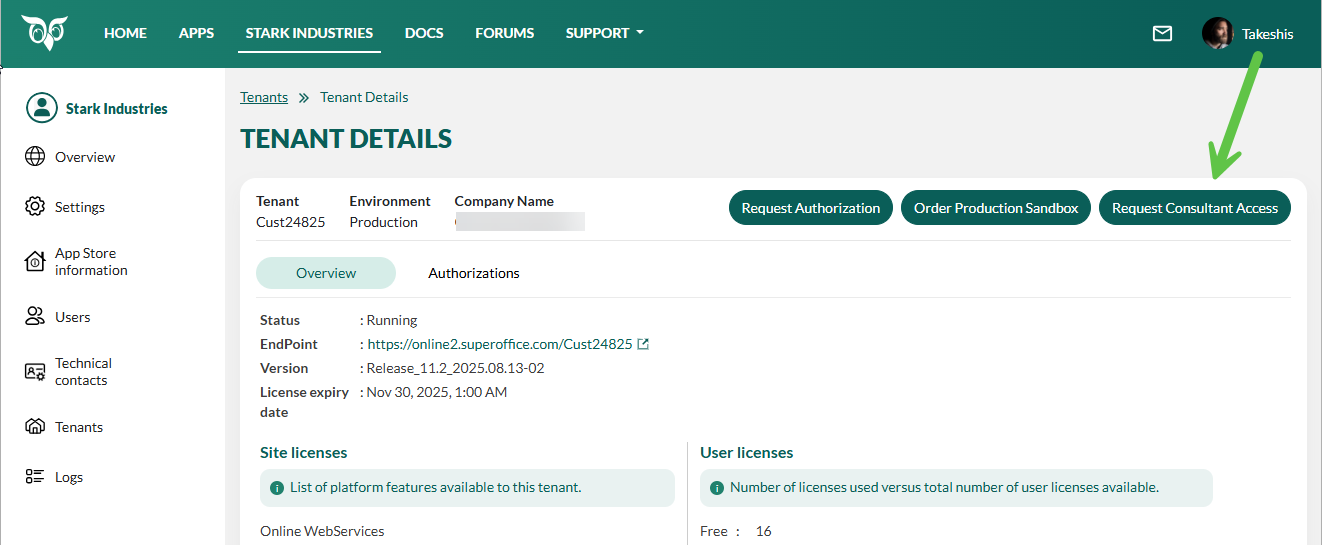Screen dimensions: 1322x545
Task: Click info icon in User licenses banner
Action: click(x=717, y=488)
